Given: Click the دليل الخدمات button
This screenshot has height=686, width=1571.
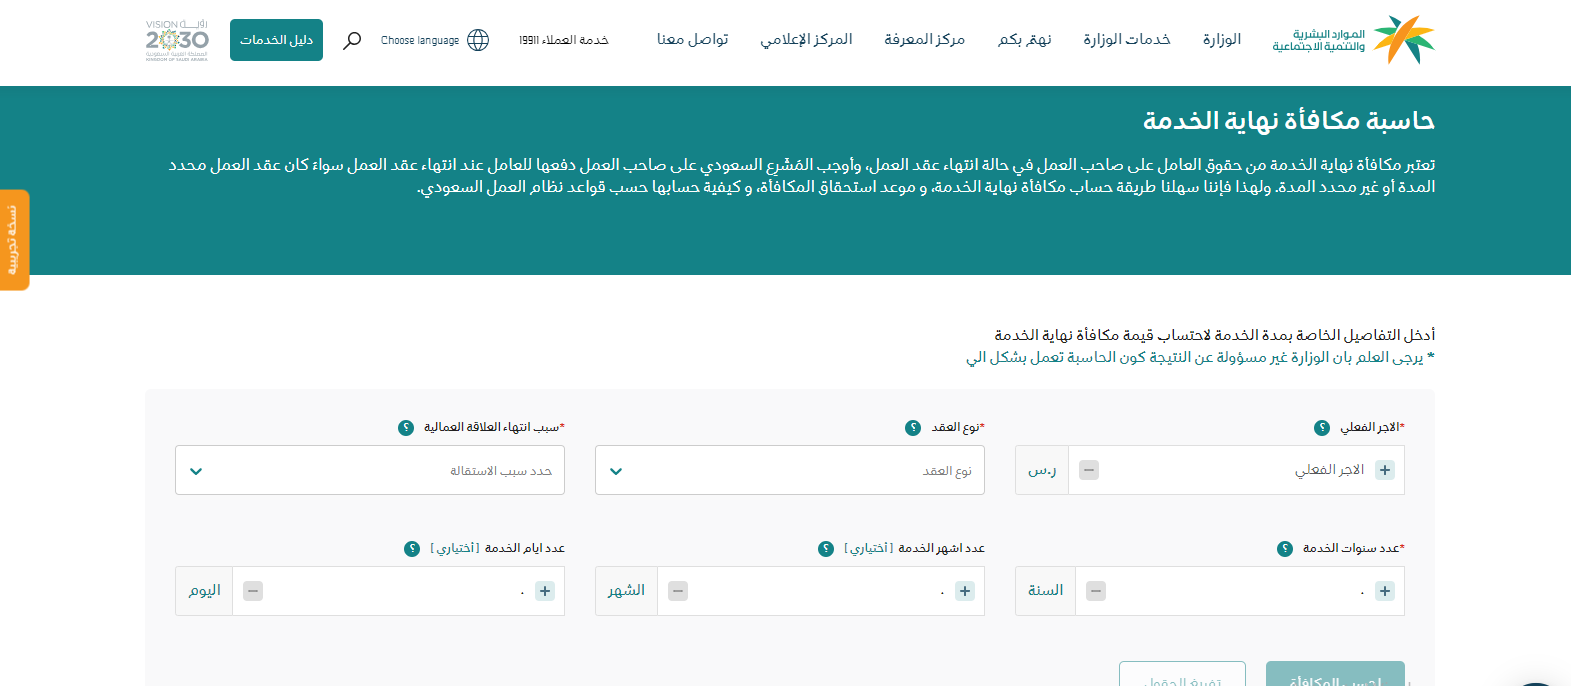Looking at the screenshot, I should (x=276, y=40).
